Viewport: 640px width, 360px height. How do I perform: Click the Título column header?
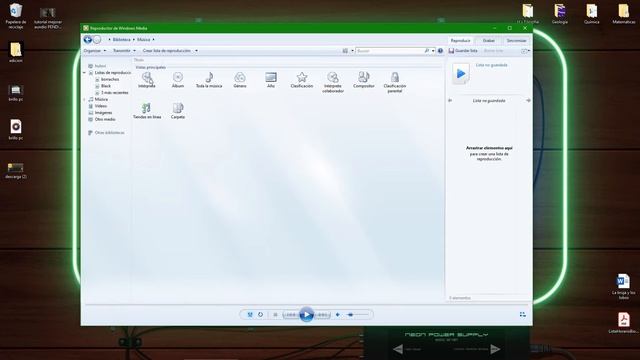[x=139, y=60]
